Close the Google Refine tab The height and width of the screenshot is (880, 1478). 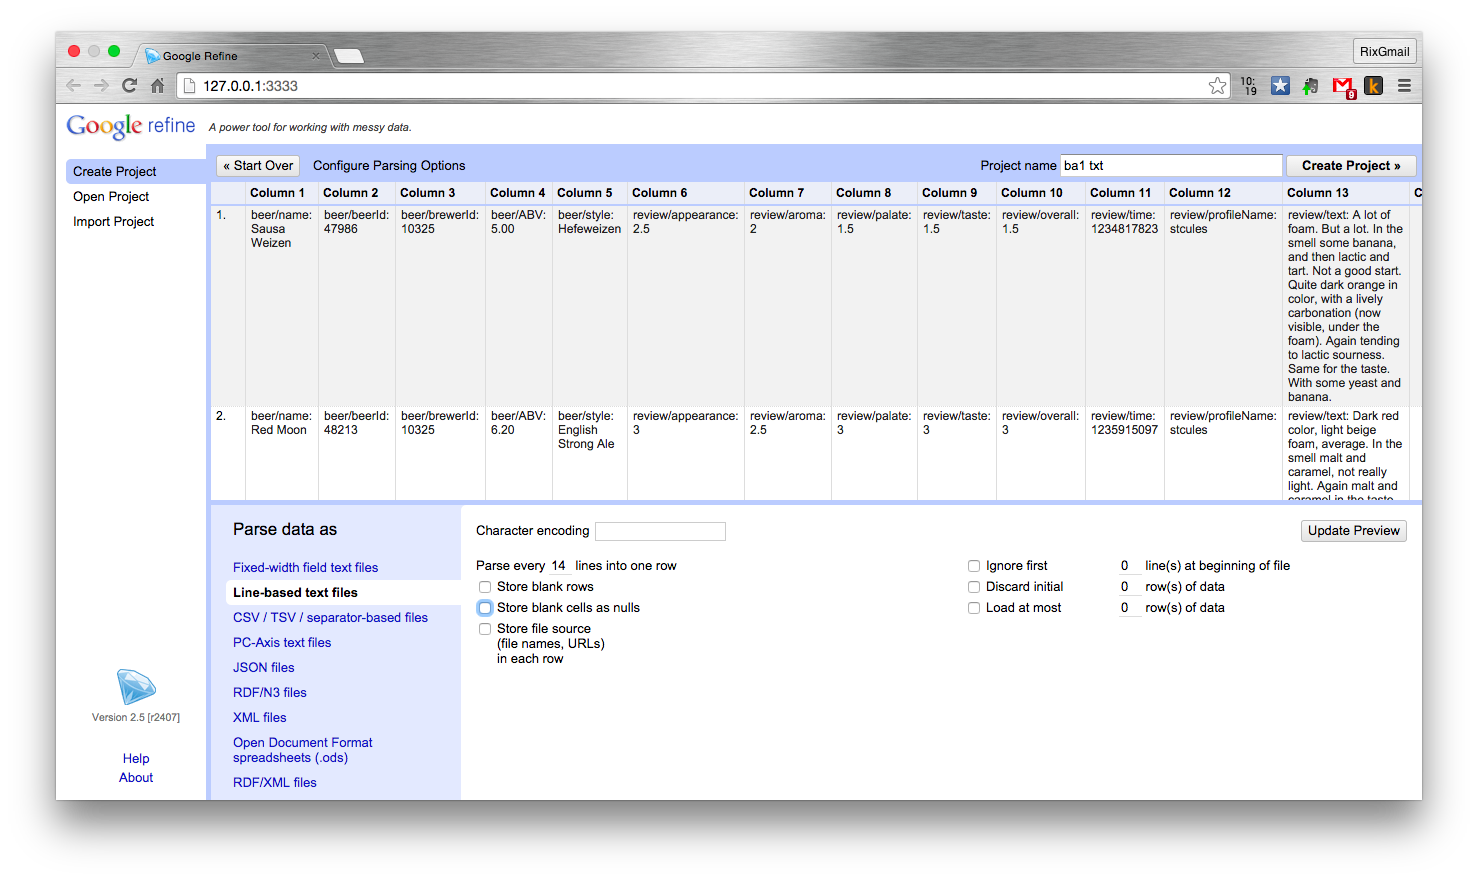point(316,56)
